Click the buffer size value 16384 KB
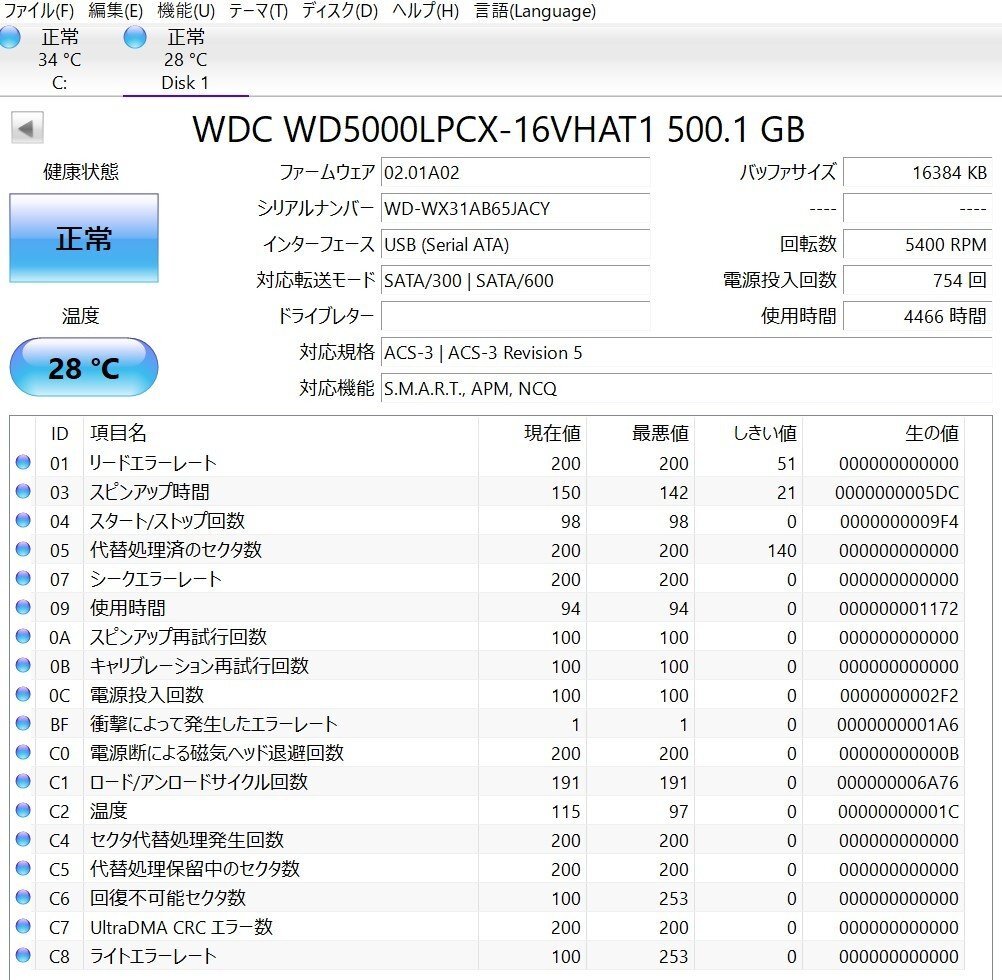Screen dimensions: 1002x980 point(918,172)
